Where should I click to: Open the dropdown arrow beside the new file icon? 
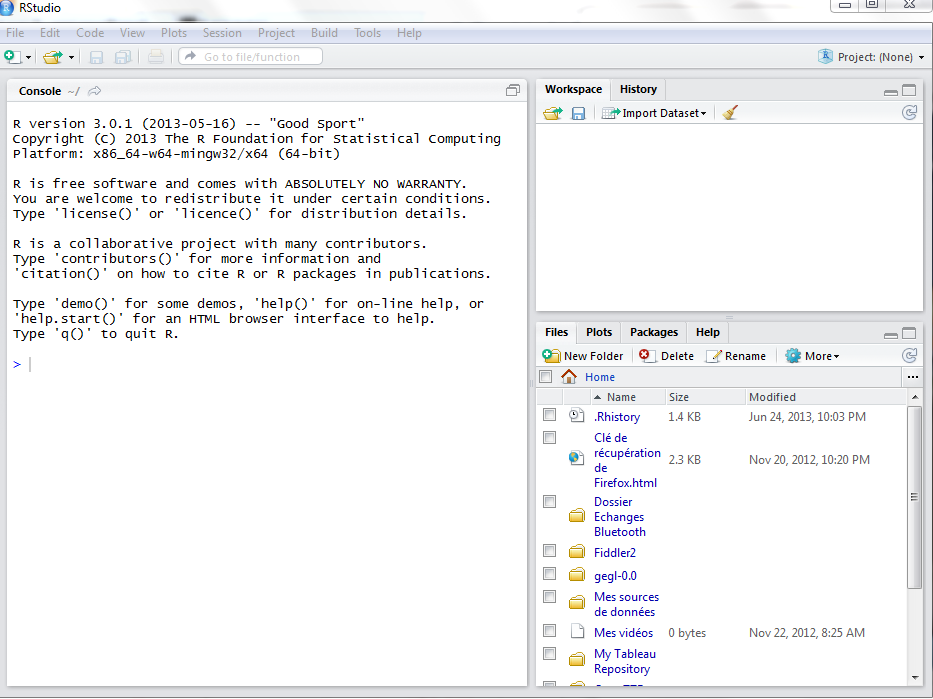28,58
